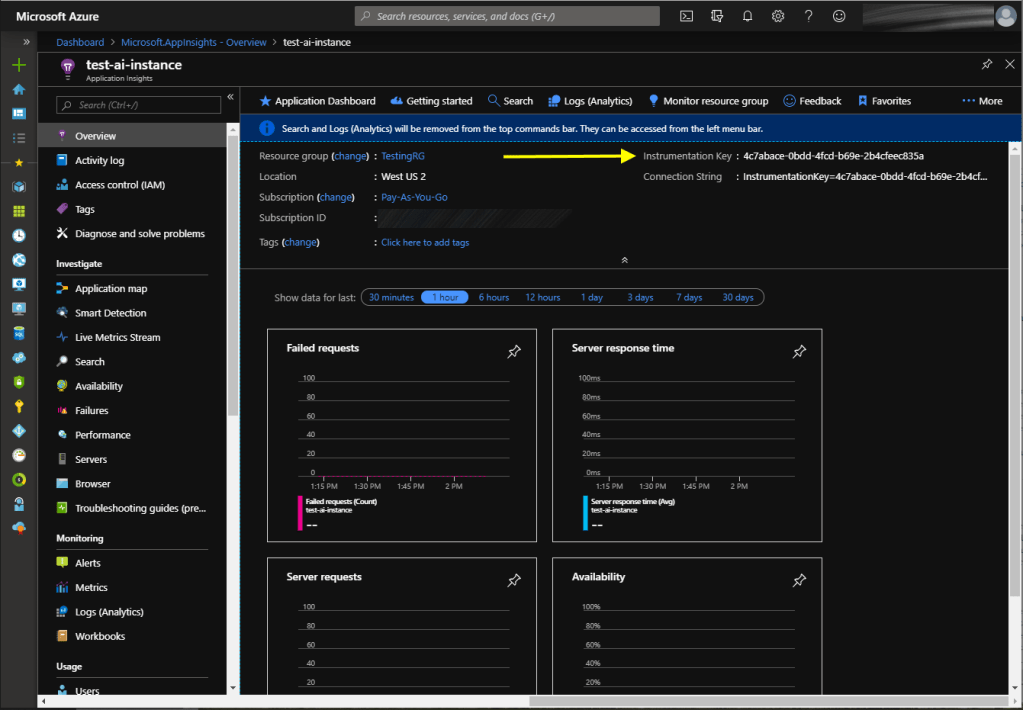Open Live Metrics Stream in sidebar

(117, 337)
